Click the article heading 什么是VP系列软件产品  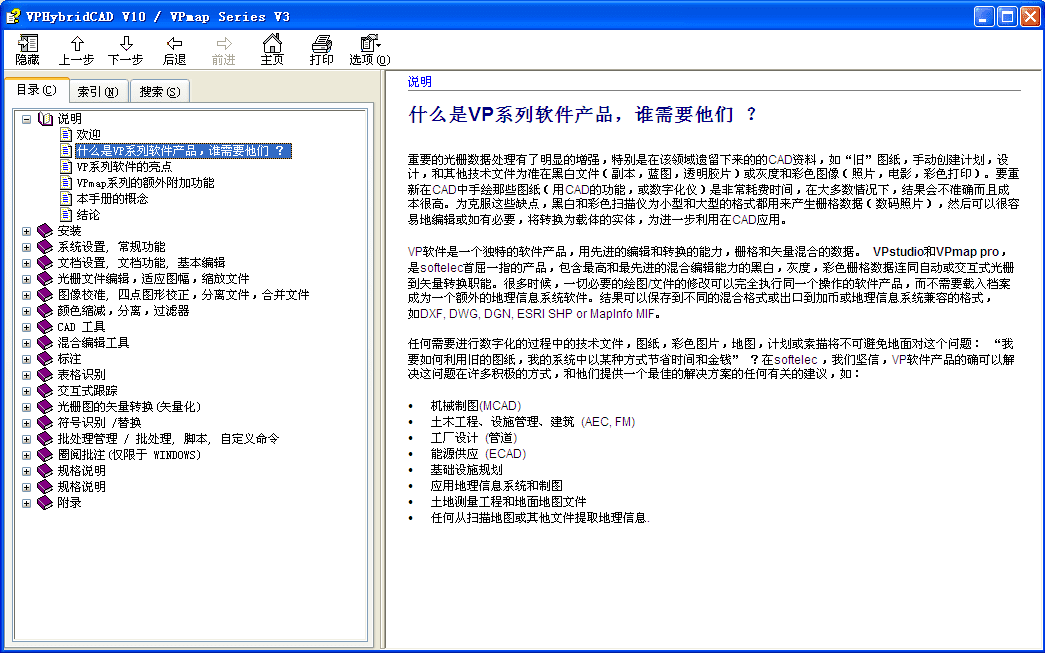[x=583, y=115]
